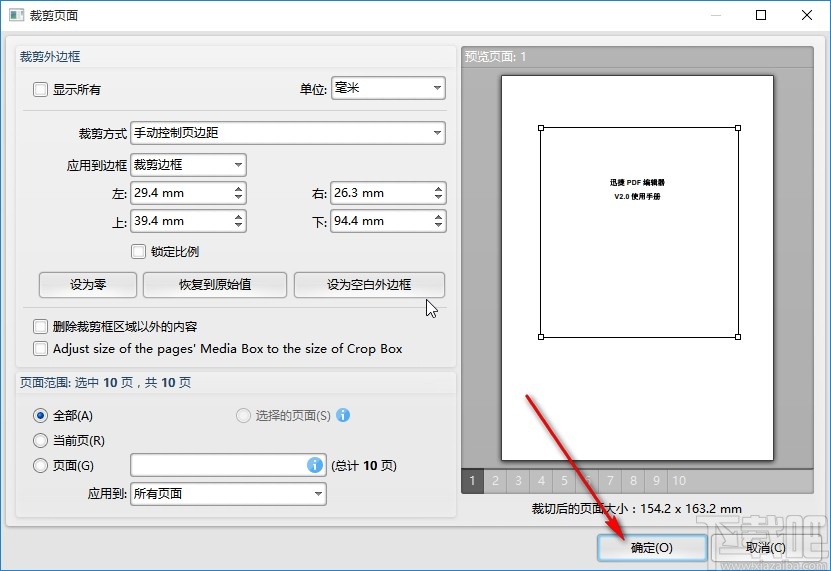
Task: Enable the 显示所有 checkbox
Action: pos(40,89)
